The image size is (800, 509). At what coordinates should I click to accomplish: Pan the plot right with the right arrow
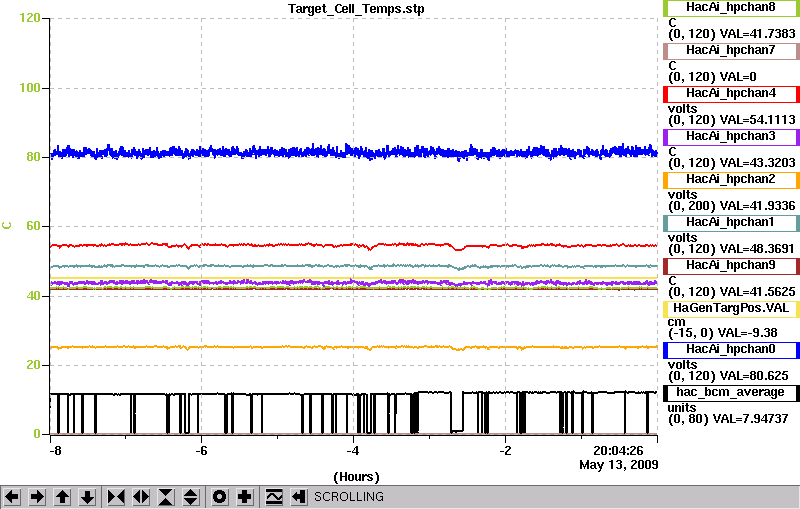point(37,496)
